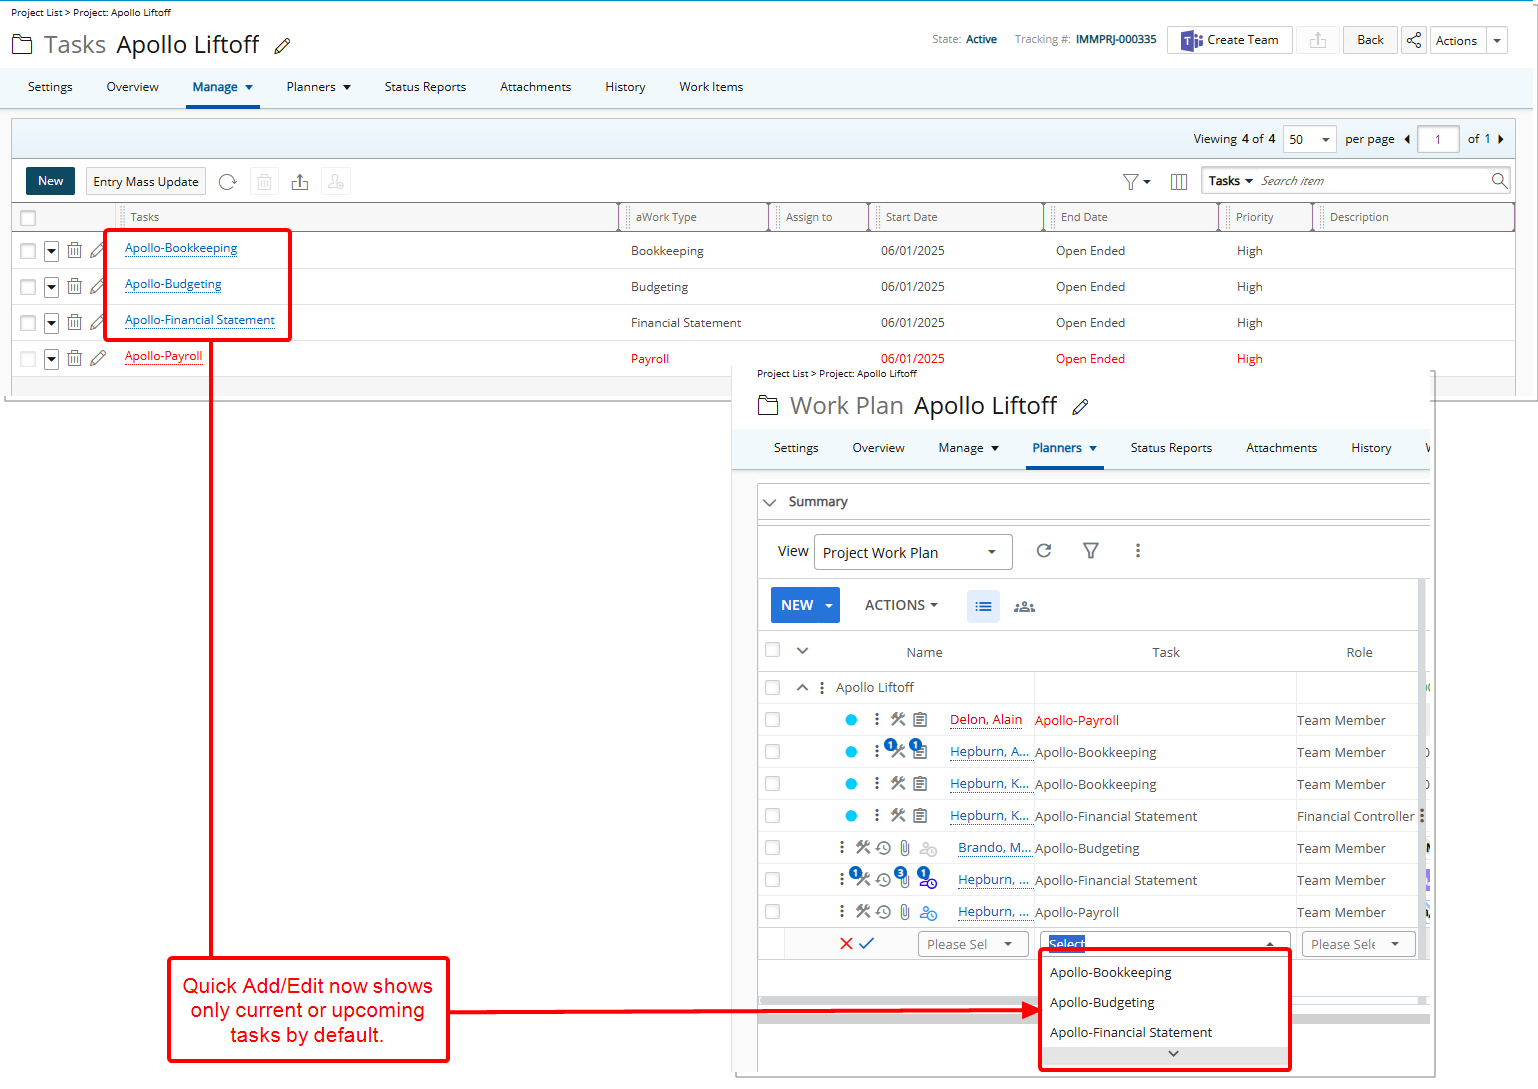Image resolution: width=1538 pixels, height=1089 pixels.
Task: Open the History tab in the top navigation
Action: click(x=624, y=87)
